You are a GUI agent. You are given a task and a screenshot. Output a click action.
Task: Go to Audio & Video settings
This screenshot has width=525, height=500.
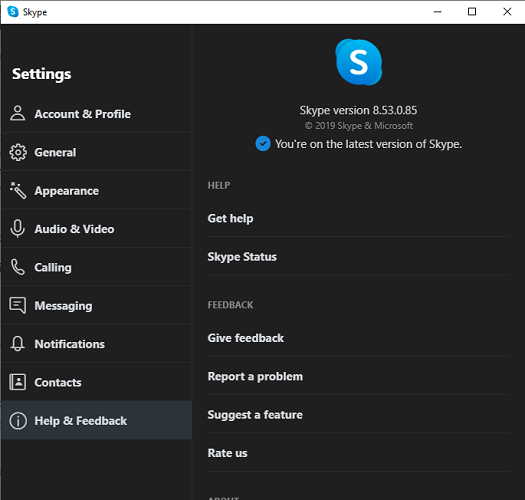click(x=96, y=229)
